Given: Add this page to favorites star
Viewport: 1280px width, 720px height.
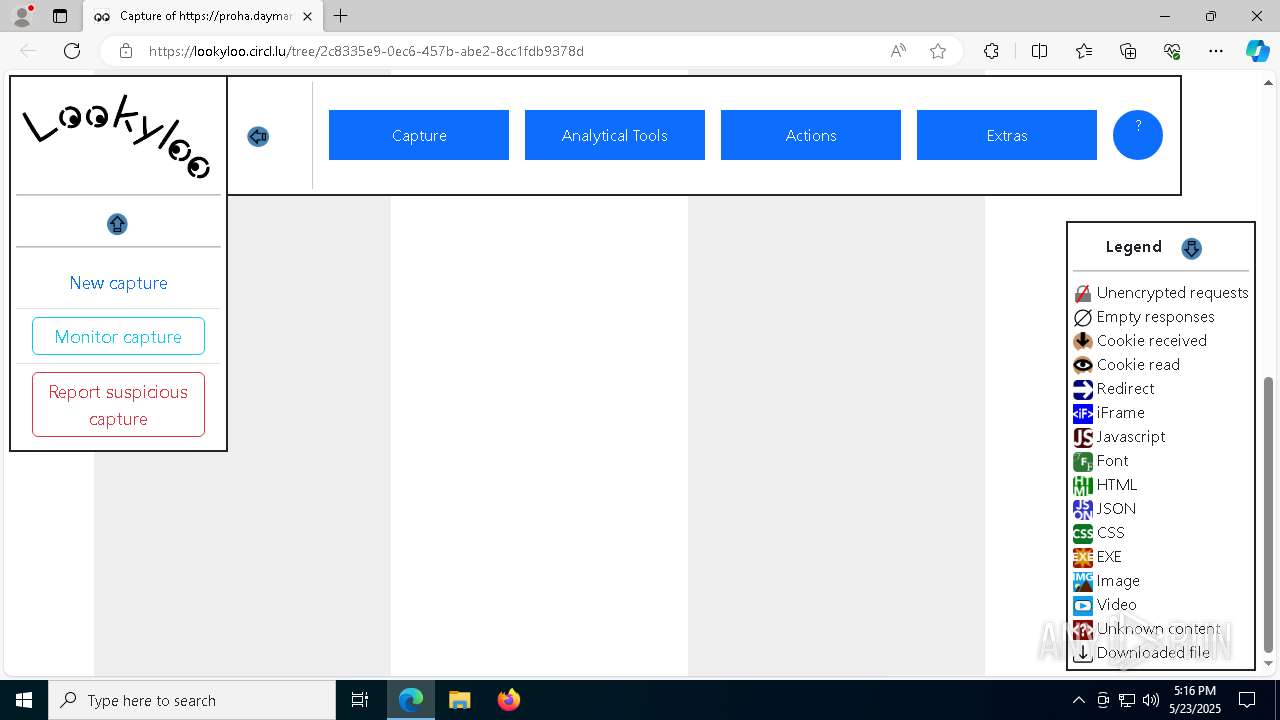Looking at the screenshot, I should coord(938,51).
